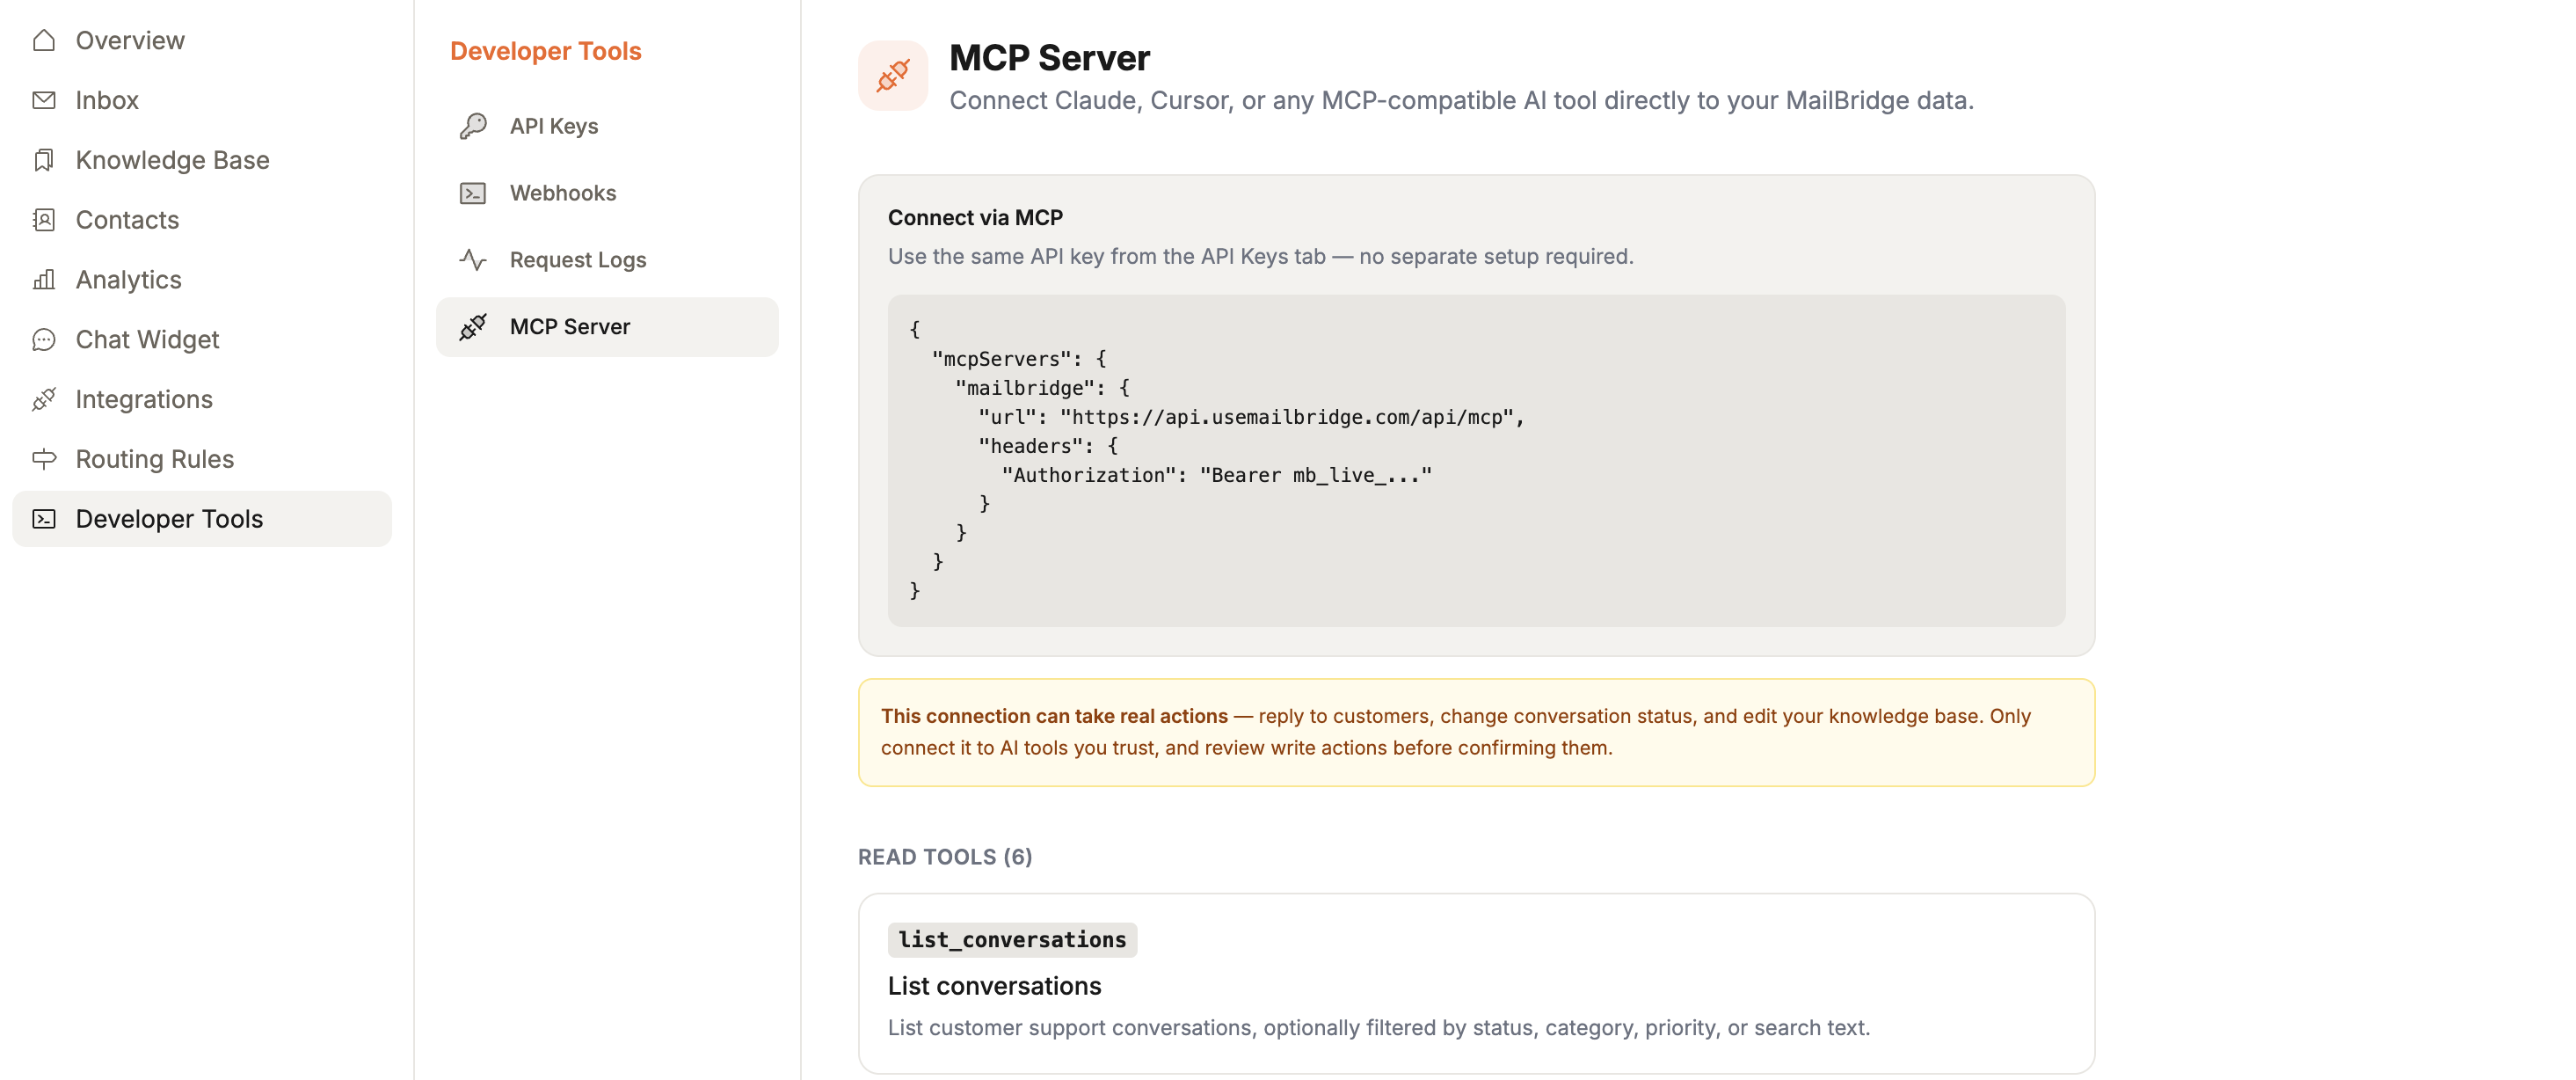The height and width of the screenshot is (1080, 2576).
Task: Click the Overview home icon
Action: coord(44,40)
